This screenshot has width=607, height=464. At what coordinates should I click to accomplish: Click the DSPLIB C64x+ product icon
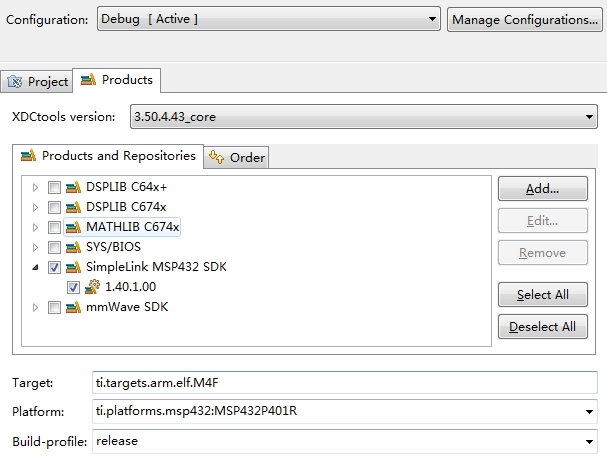73,187
